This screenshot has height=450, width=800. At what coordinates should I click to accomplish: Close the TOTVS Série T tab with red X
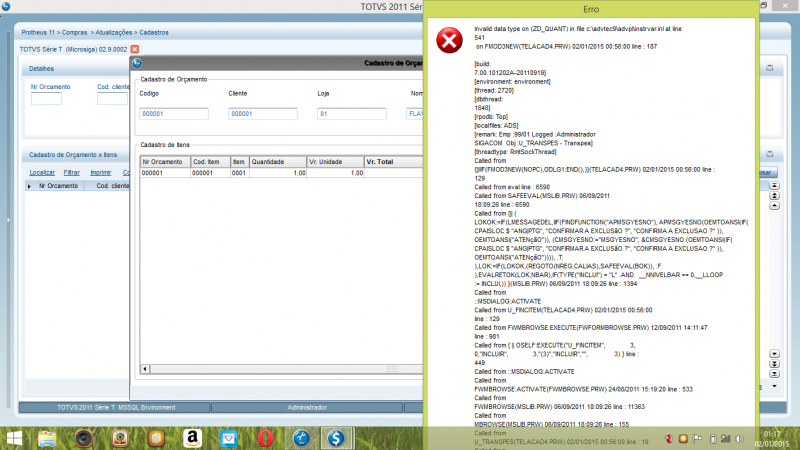[x=135, y=49]
